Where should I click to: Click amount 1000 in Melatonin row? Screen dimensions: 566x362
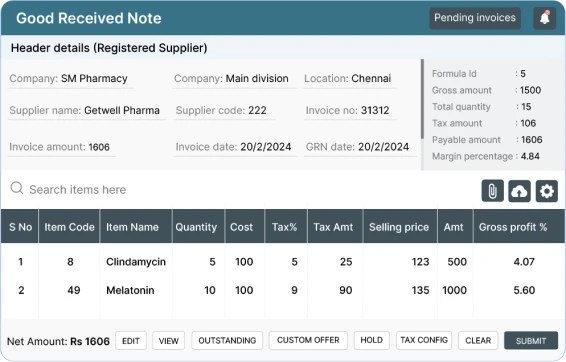[454, 290]
